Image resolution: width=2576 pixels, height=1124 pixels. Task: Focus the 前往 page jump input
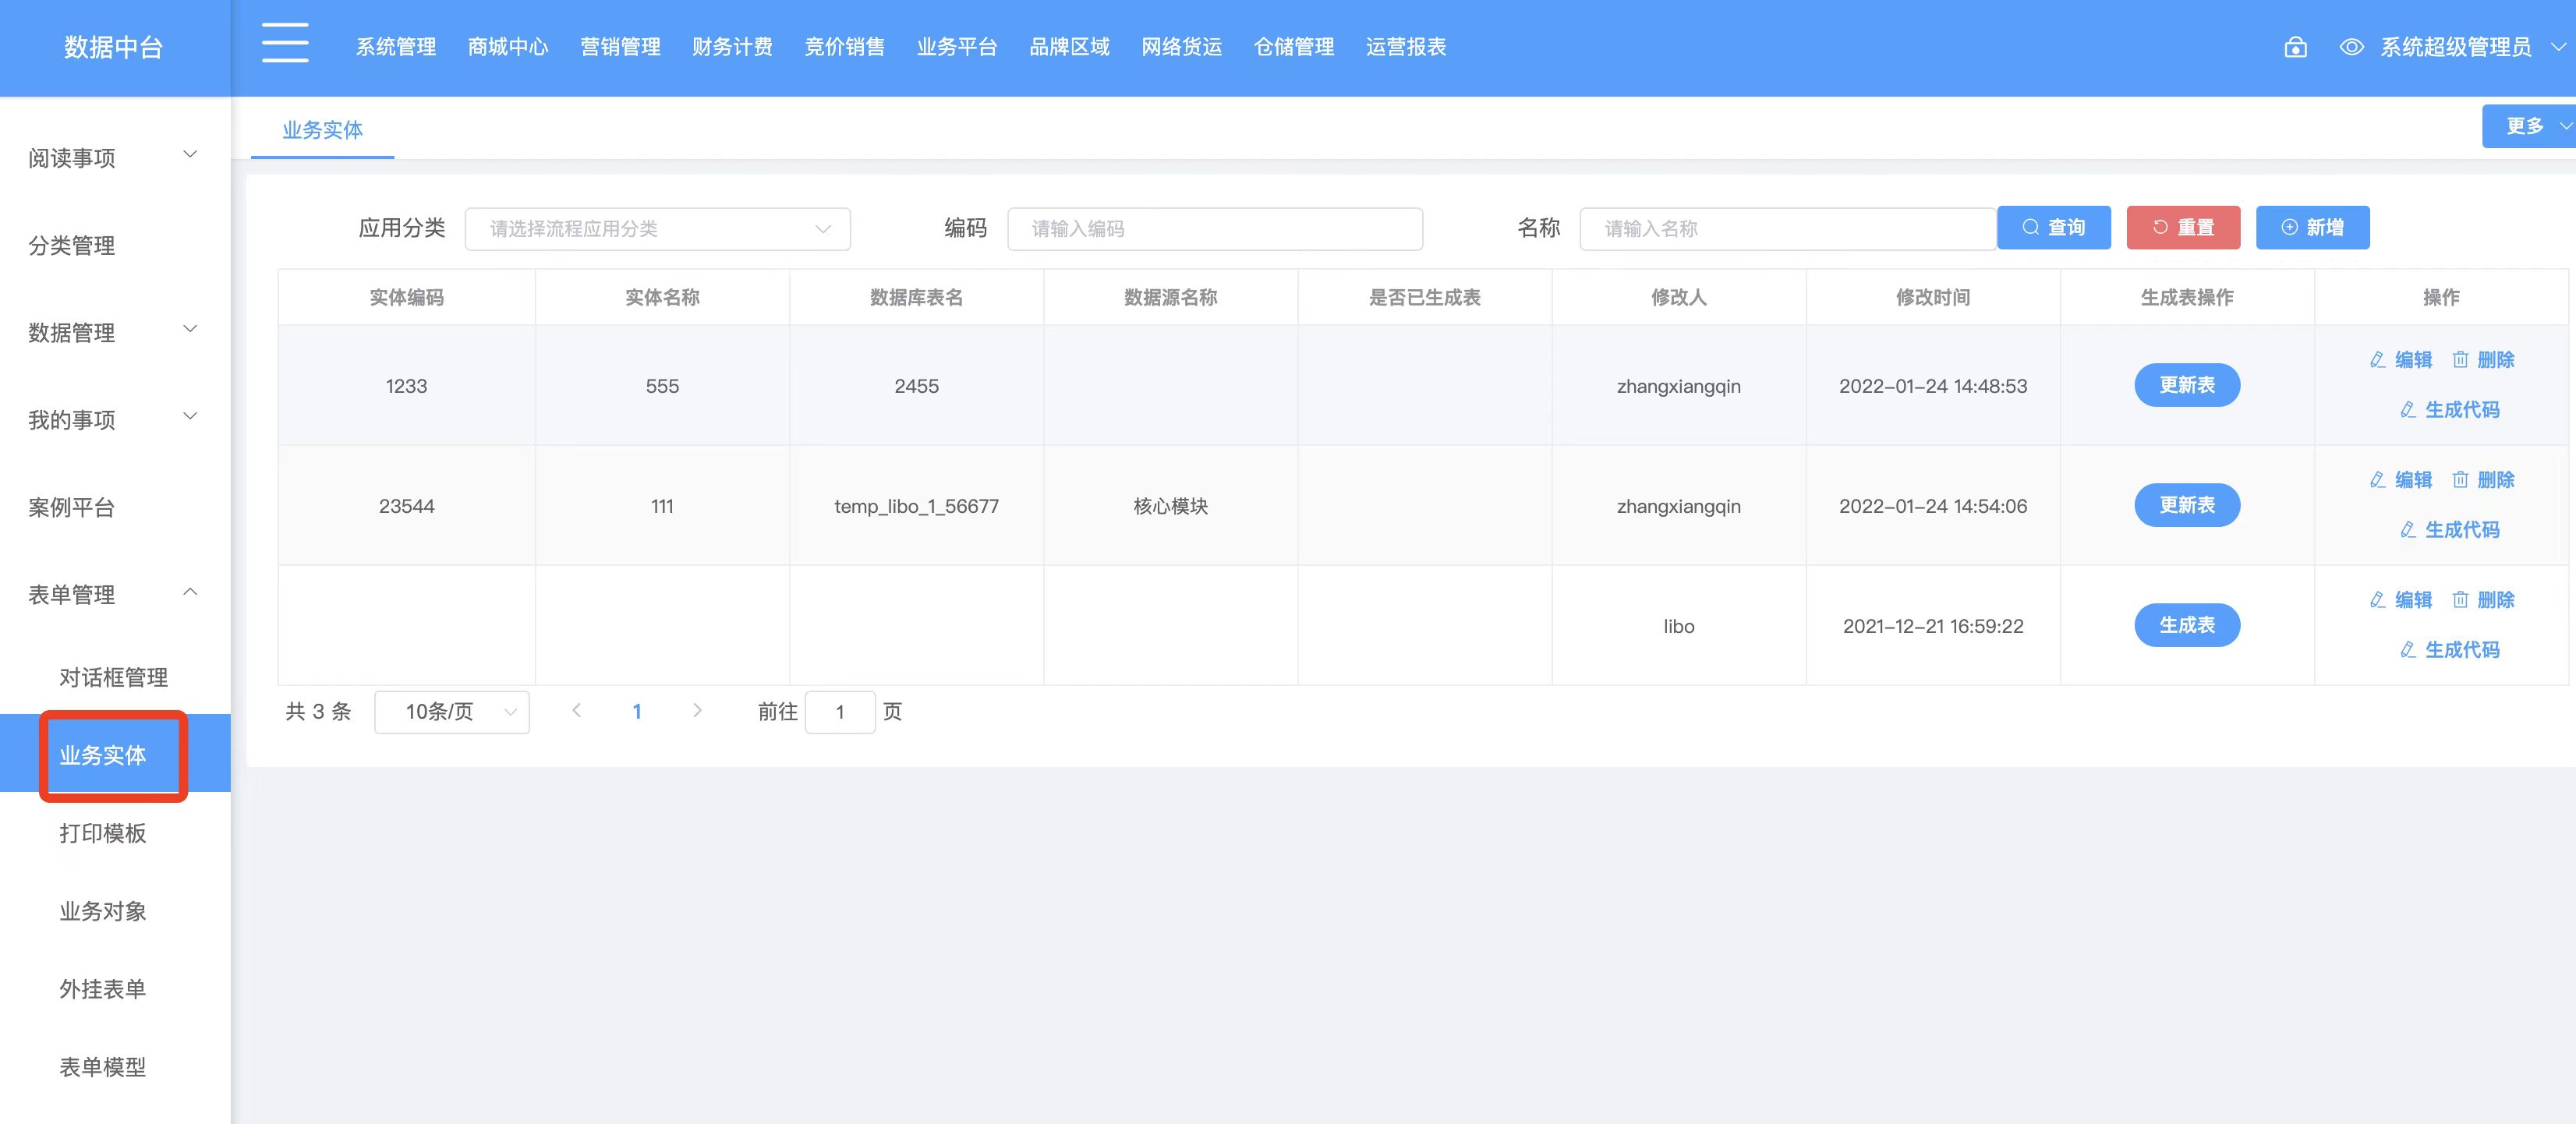[840, 712]
